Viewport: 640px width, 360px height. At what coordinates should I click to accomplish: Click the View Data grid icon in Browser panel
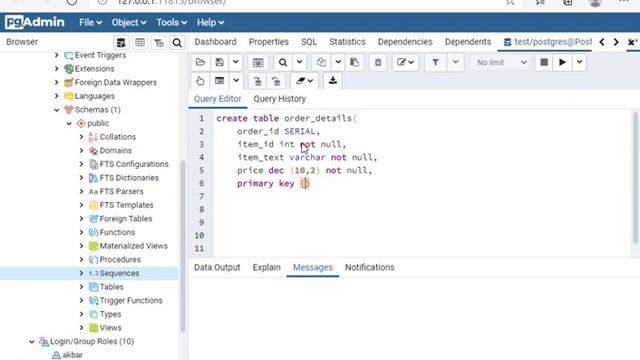point(140,42)
